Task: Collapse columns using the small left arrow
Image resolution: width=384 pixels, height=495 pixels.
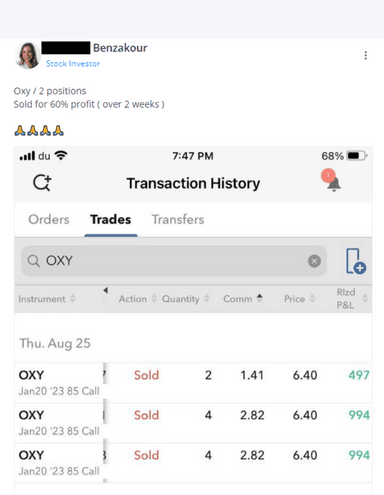Action: 106,290
